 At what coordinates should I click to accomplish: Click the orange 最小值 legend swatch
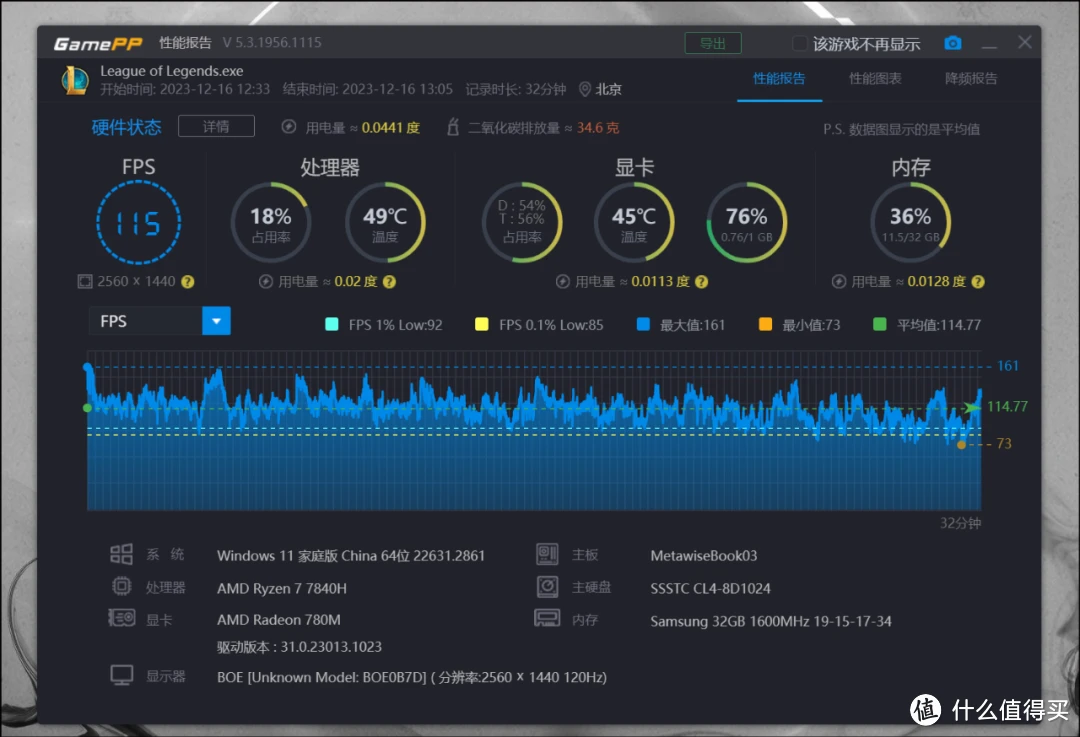tap(765, 324)
